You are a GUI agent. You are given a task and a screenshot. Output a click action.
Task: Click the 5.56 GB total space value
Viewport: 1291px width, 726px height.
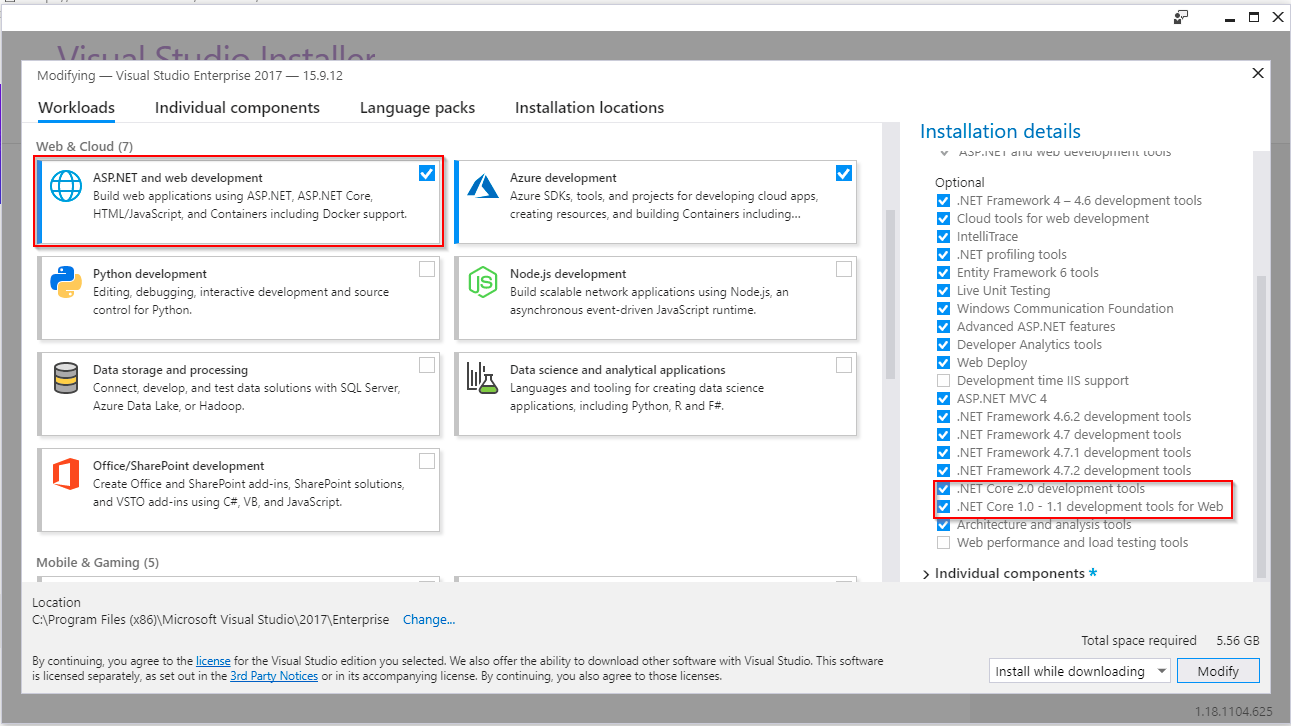1238,640
